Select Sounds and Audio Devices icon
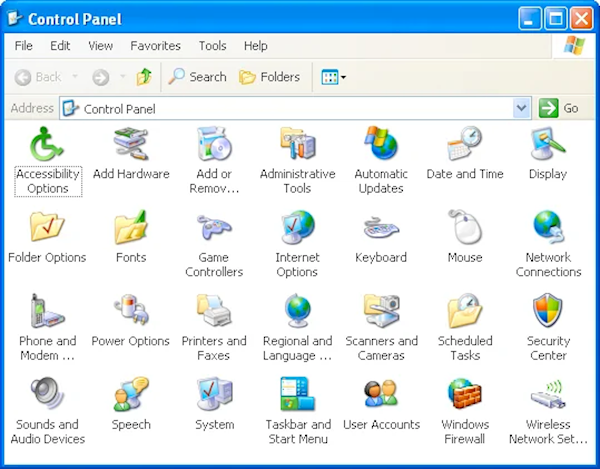The height and width of the screenshot is (469, 600). pyautogui.click(x=47, y=396)
